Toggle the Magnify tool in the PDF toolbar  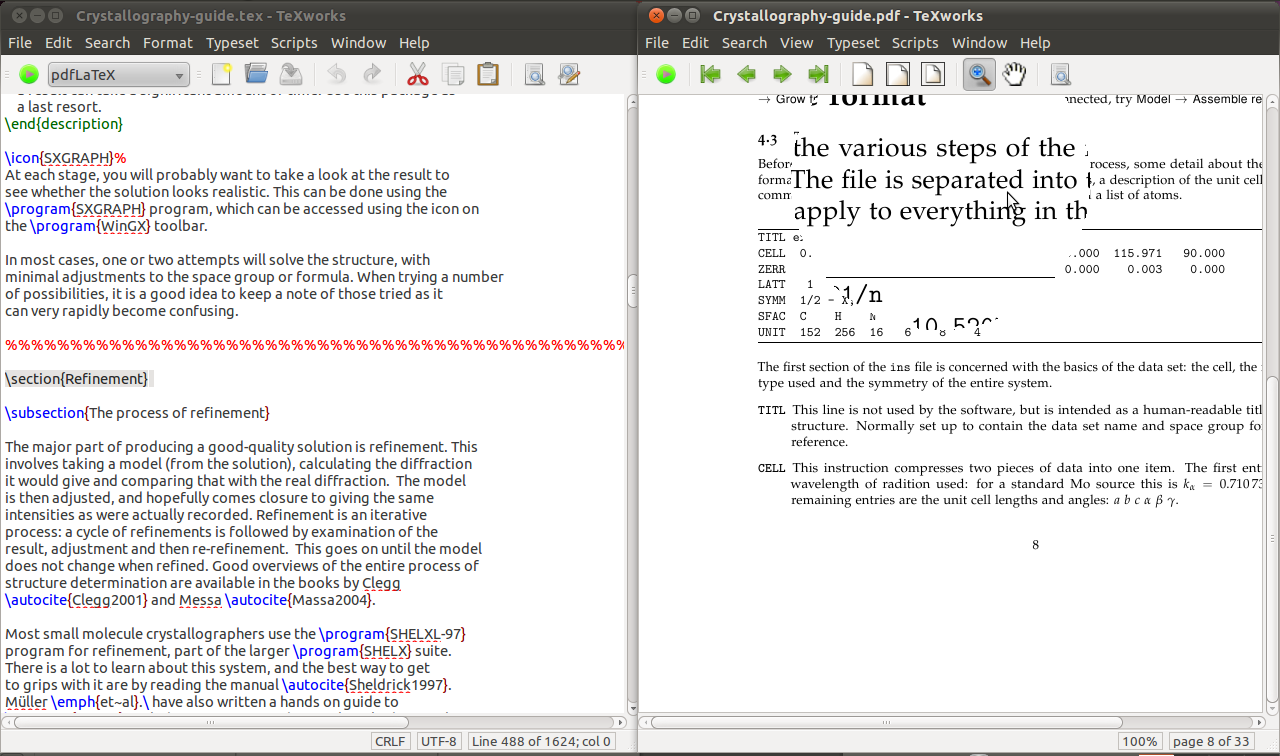tap(979, 74)
